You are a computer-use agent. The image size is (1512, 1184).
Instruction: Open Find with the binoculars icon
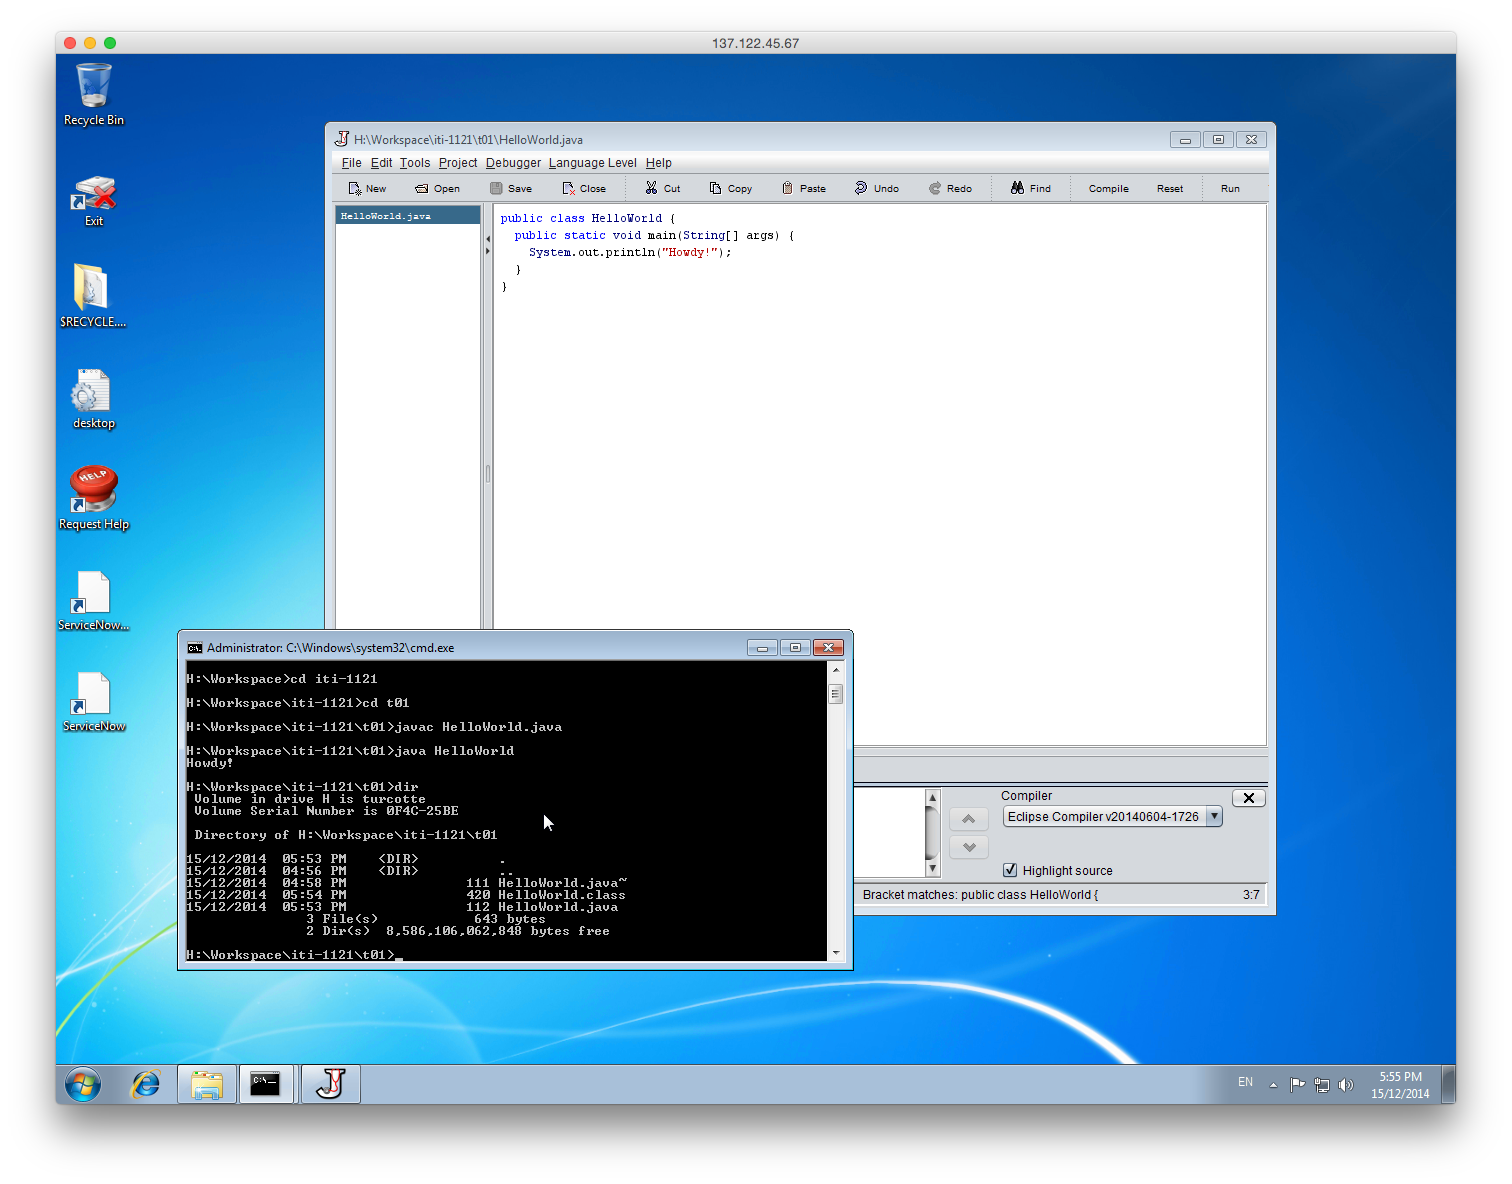coord(1017,188)
